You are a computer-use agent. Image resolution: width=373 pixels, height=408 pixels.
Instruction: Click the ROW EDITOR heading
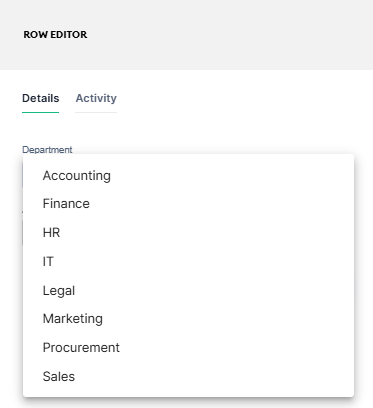[55, 35]
